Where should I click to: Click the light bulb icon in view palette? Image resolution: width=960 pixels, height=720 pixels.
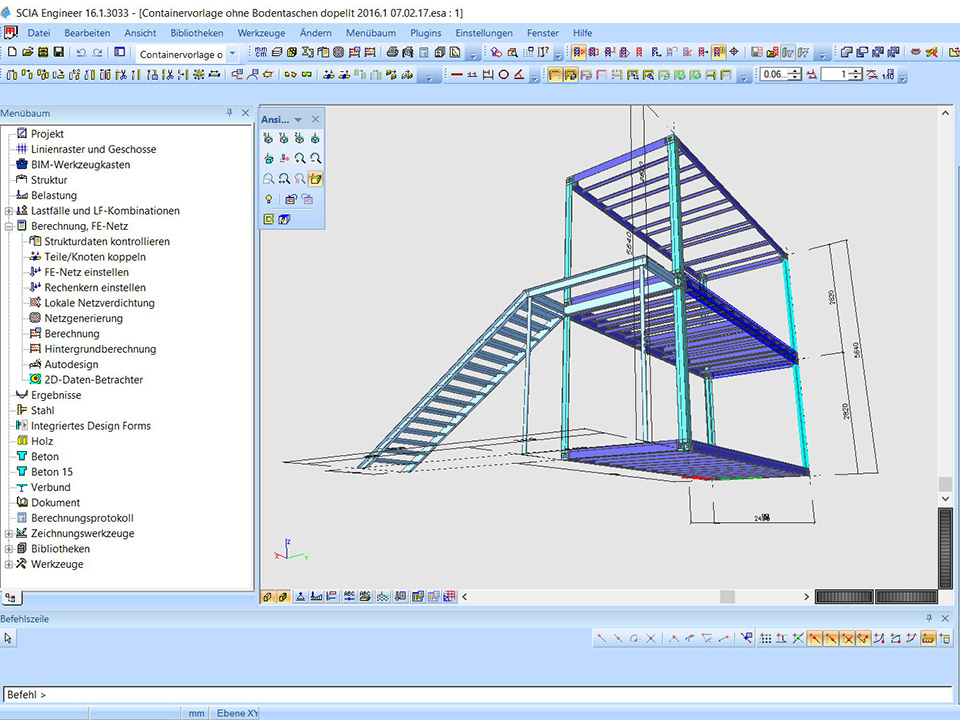click(269, 199)
